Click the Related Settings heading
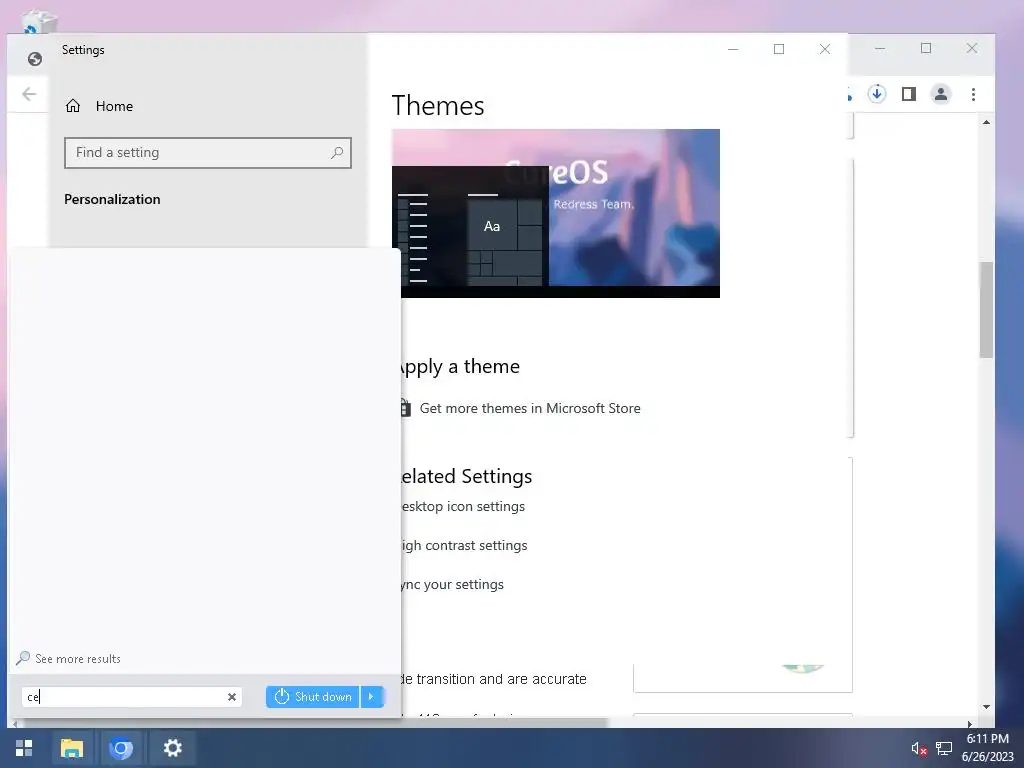Viewport: 1024px width, 768px height. coord(466,476)
